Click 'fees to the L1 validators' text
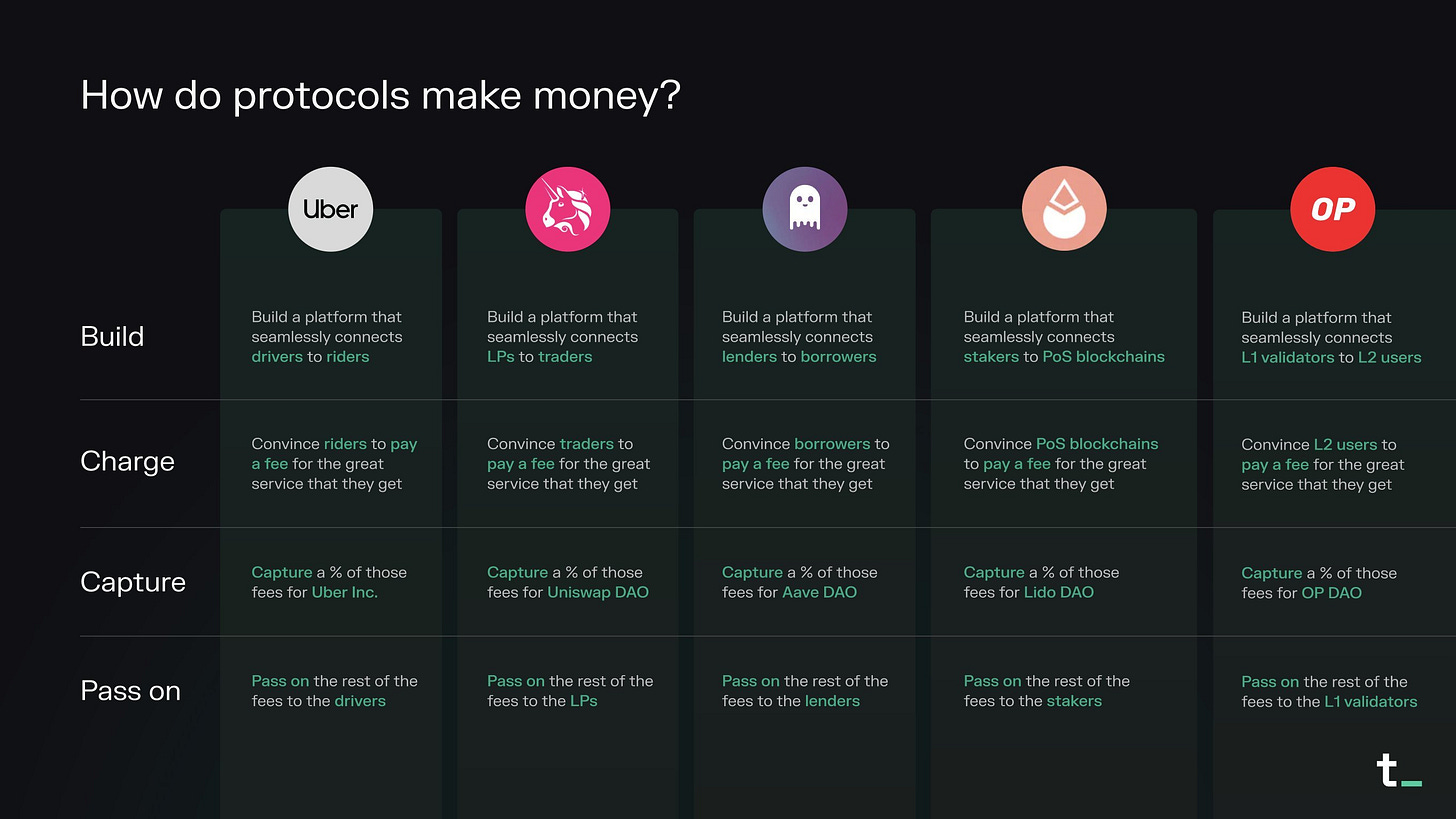The width and height of the screenshot is (1456, 819). pos(1329,702)
